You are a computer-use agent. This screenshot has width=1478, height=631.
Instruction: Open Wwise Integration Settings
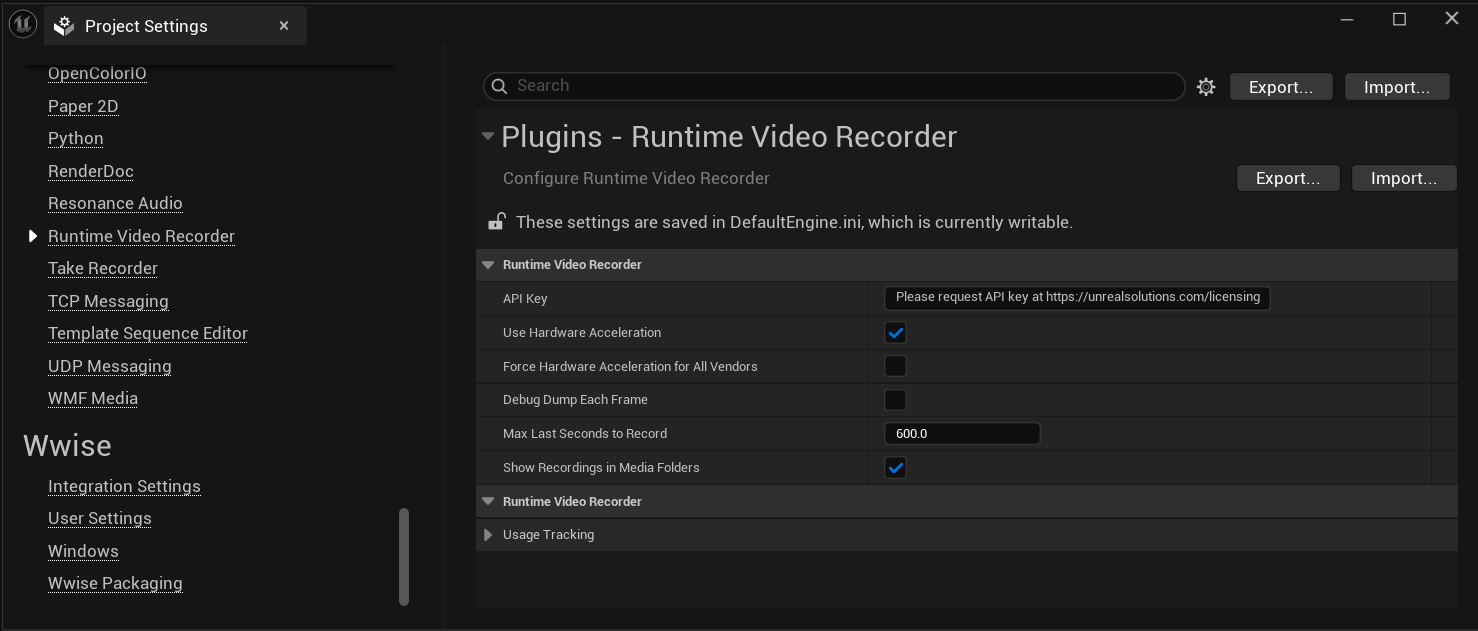(x=124, y=486)
